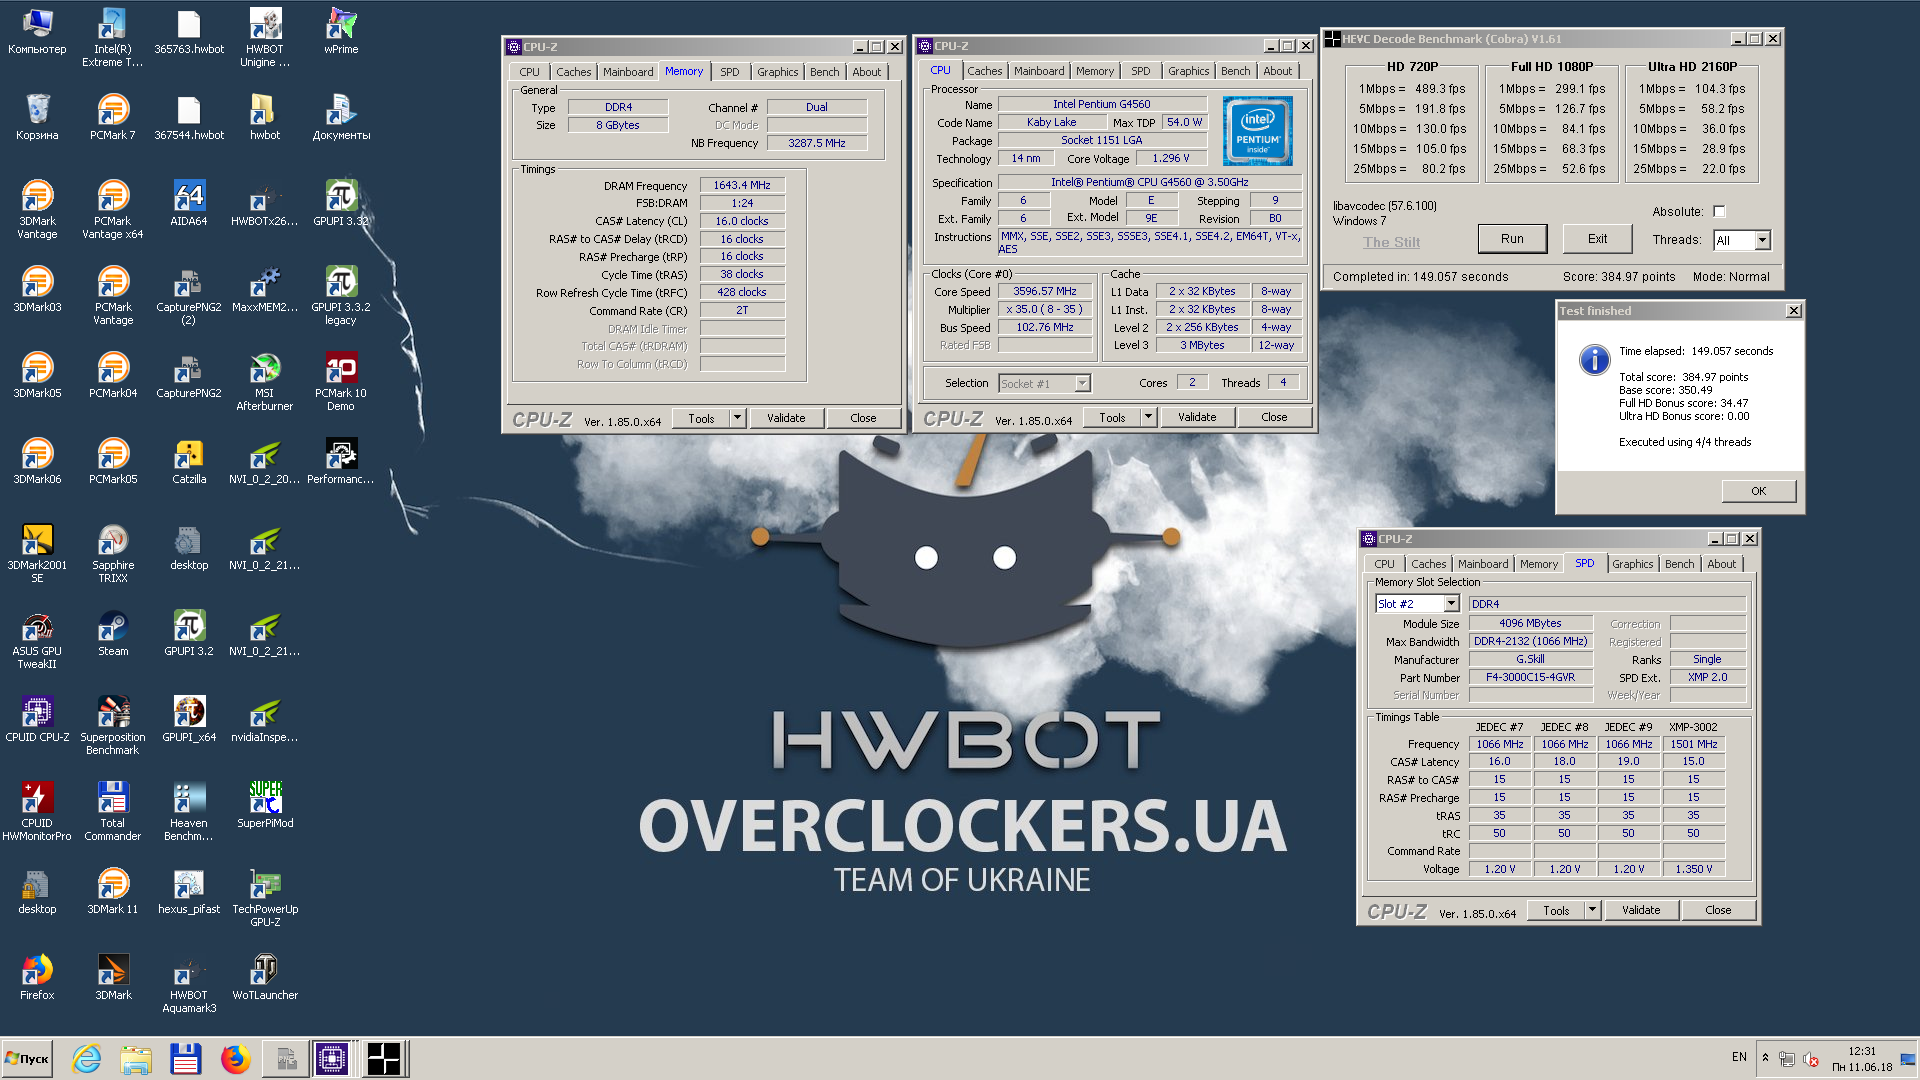Viewport: 1920px width, 1080px height.
Task: Click Exit in HEVC Decode Benchmark
Action: coord(1597,239)
